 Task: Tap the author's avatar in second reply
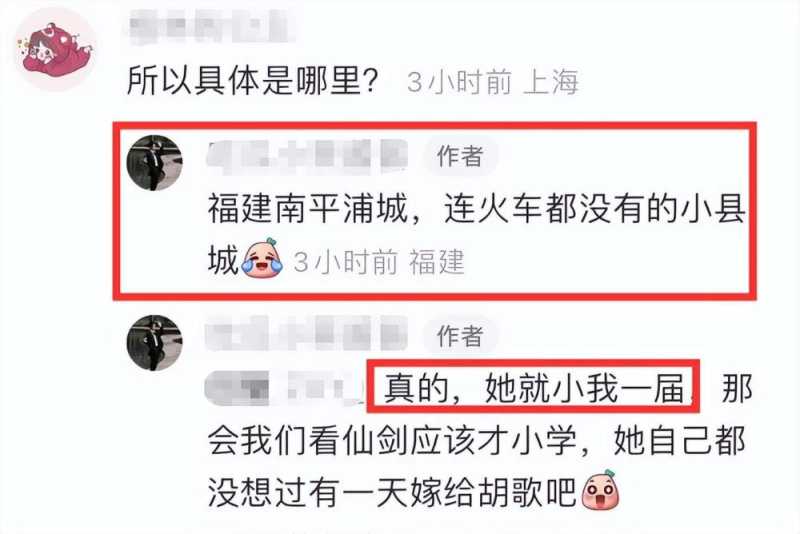(155, 343)
